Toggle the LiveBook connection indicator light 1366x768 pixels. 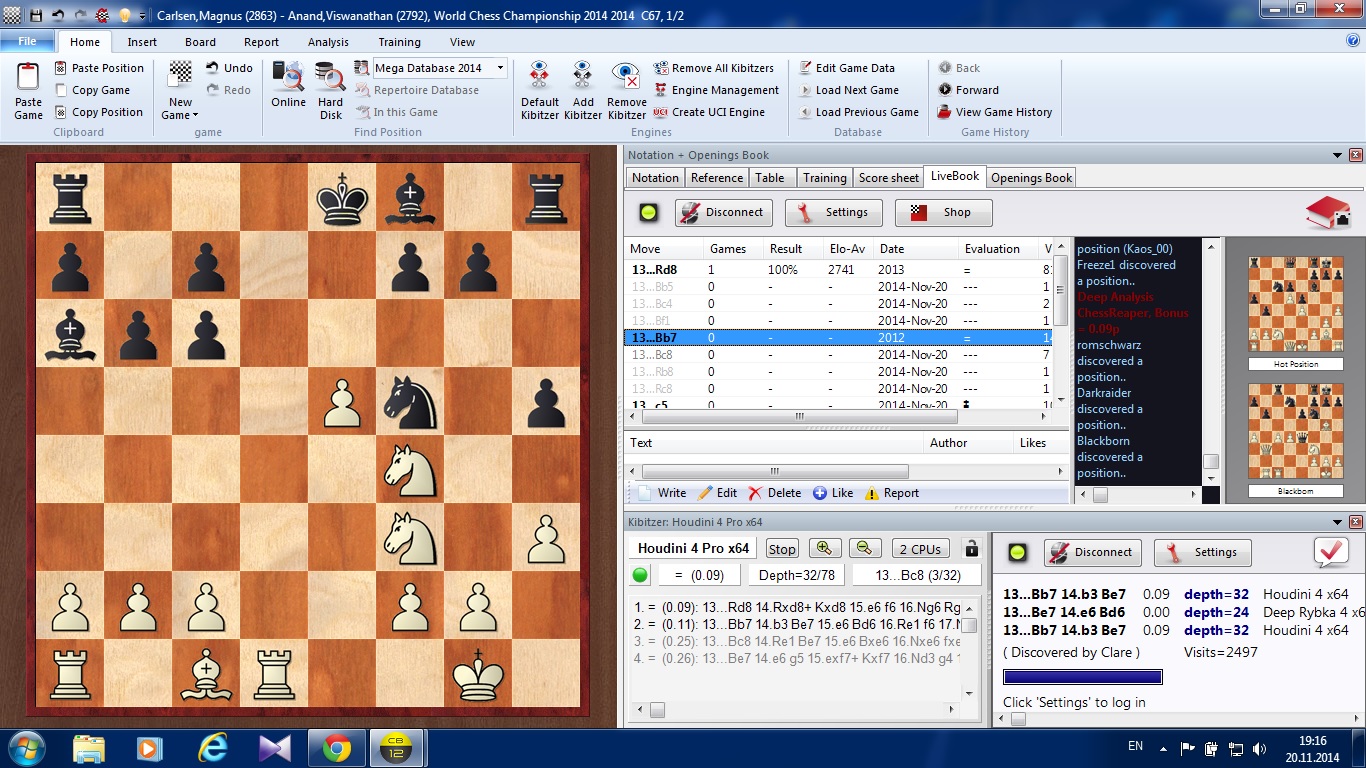click(x=649, y=212)
